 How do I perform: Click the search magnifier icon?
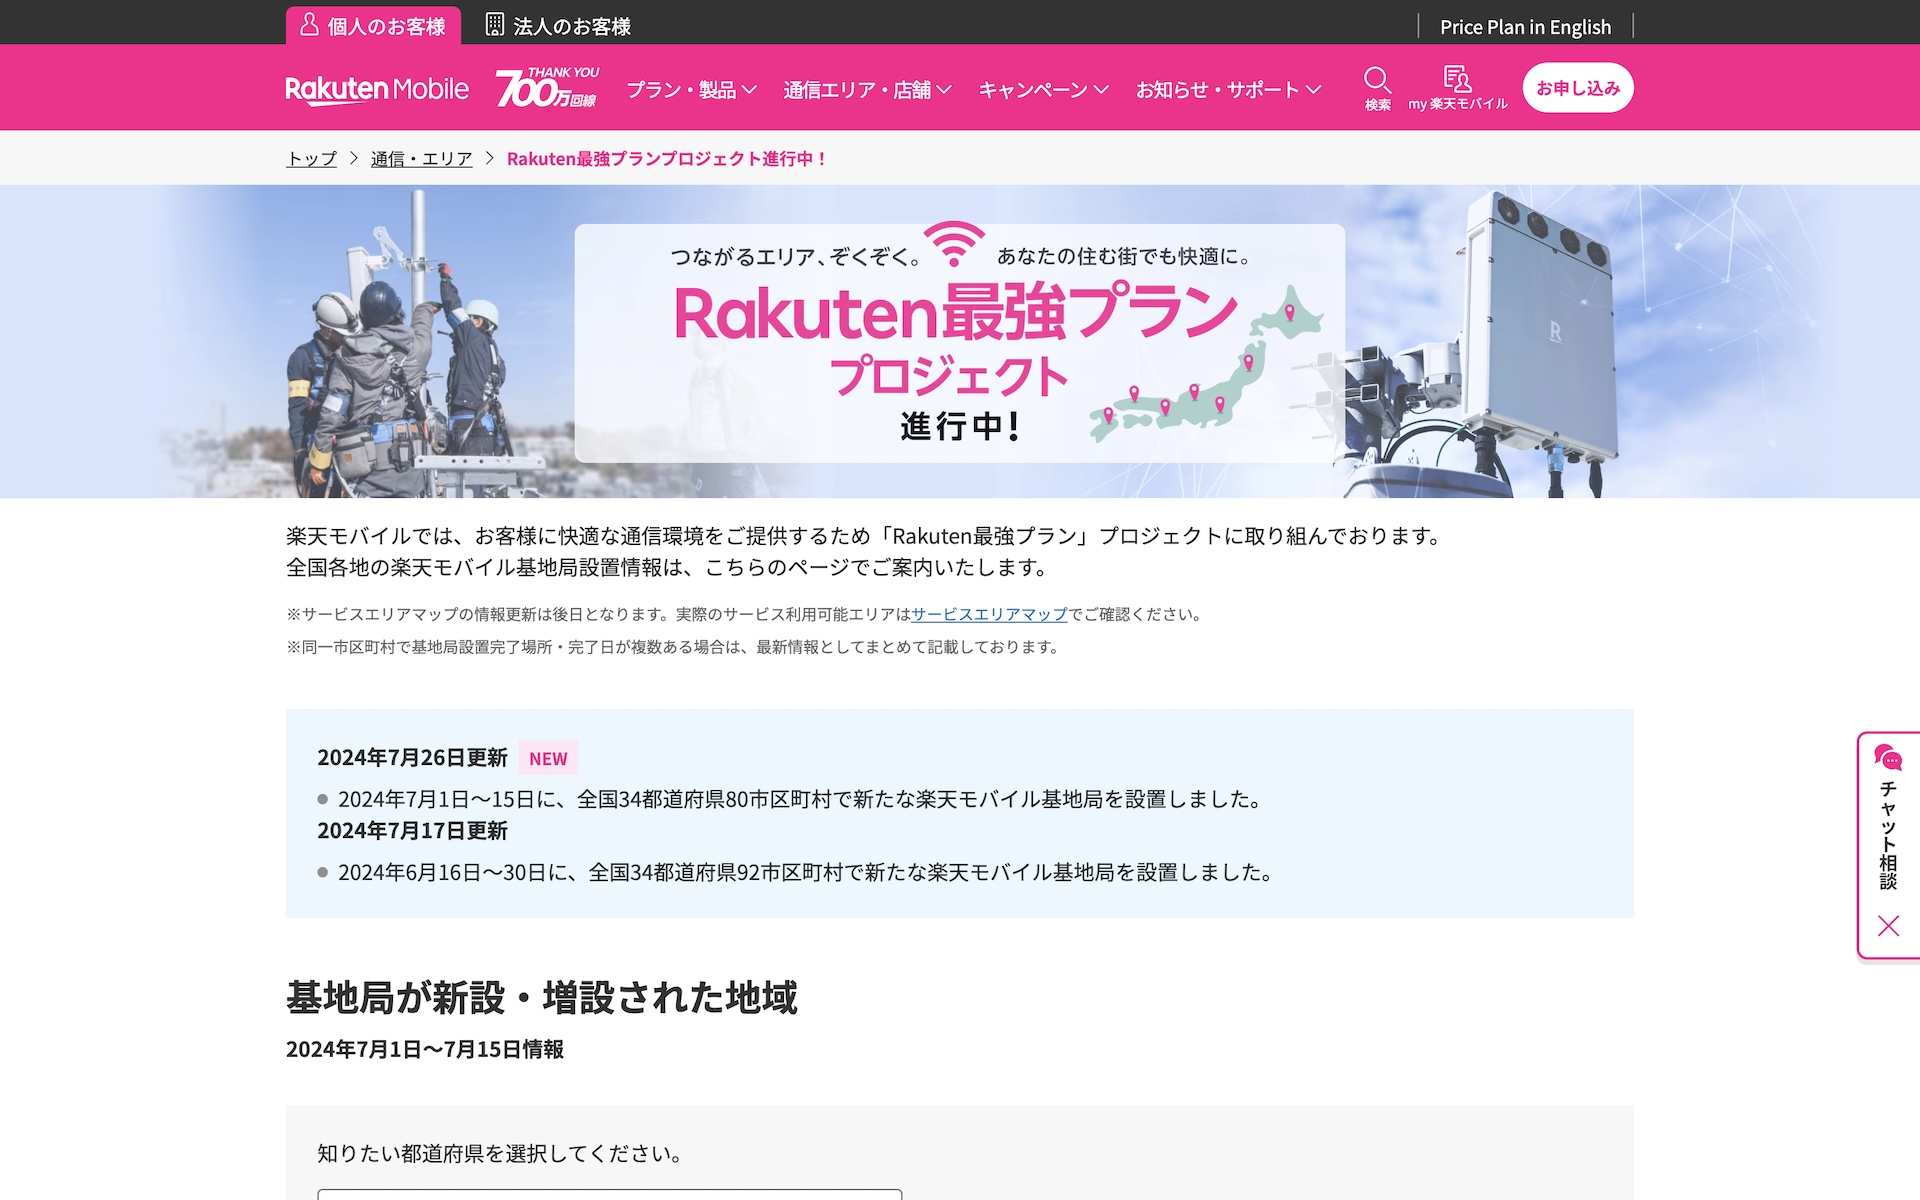point(1377,80)
